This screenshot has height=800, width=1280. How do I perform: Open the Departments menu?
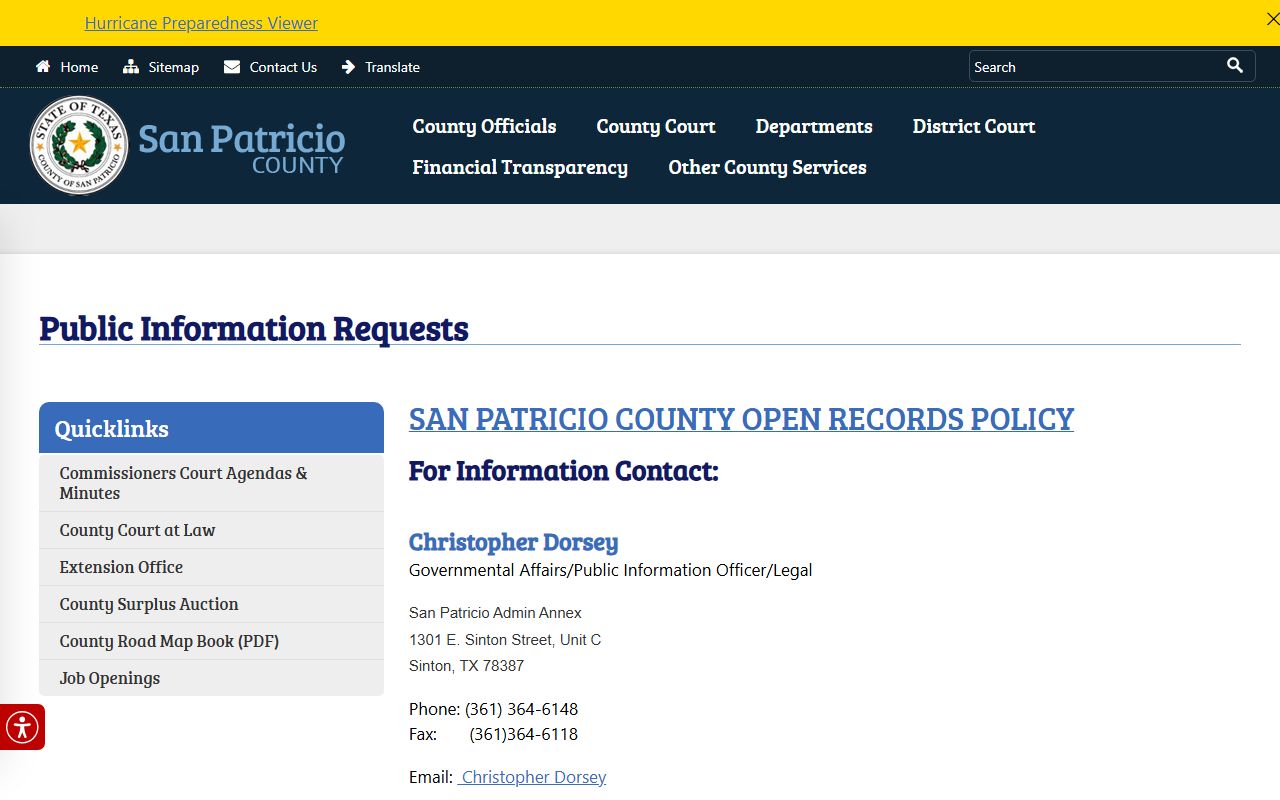pyautogui.click(x=814, y=126)
